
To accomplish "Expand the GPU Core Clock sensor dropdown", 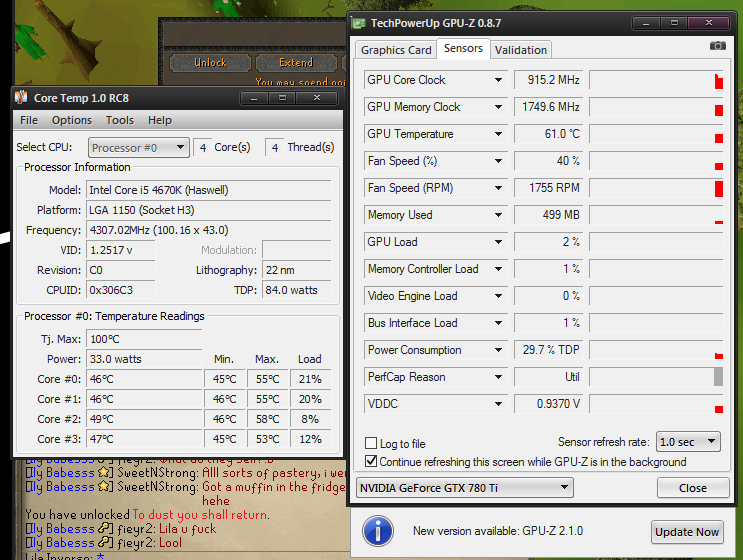I will pyautogui.click(x=498, y=80).
